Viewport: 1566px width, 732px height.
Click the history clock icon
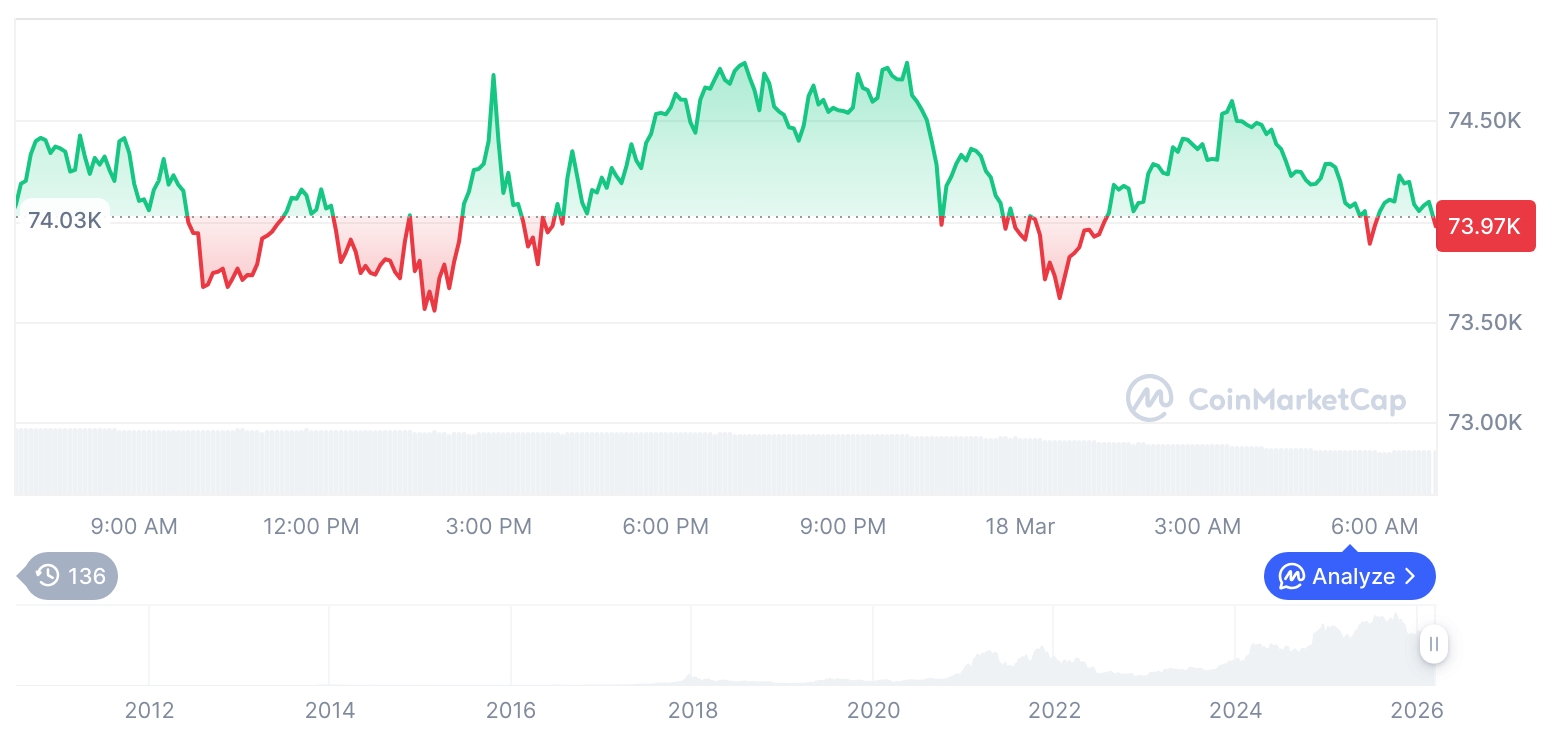point(47,576)
